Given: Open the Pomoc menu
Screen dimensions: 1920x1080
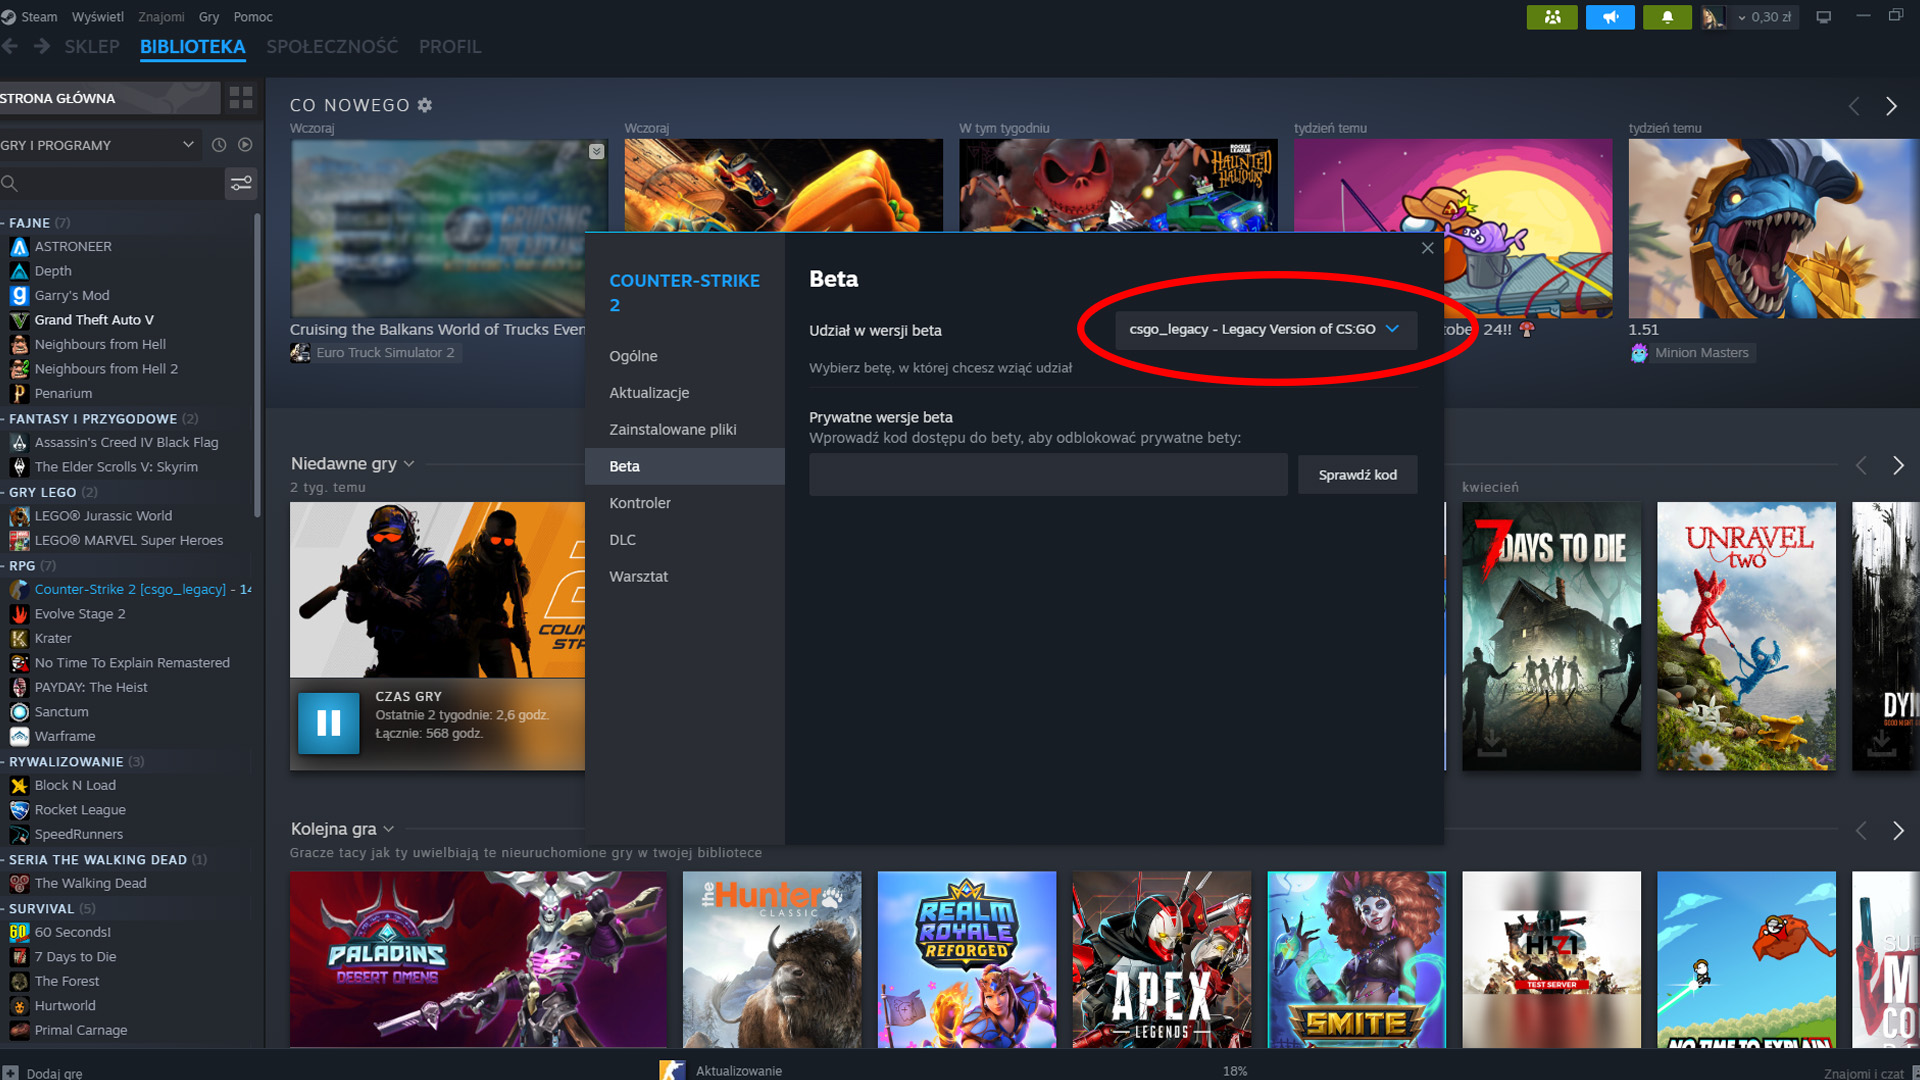Looking at the screenshot, I should point(253,17).
